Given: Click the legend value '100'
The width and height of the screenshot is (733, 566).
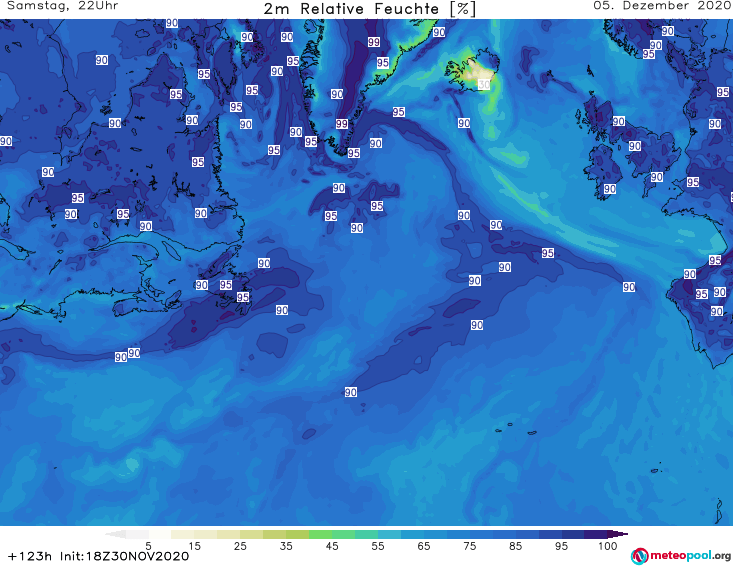Looking at the screenshot, I should 608,546.
